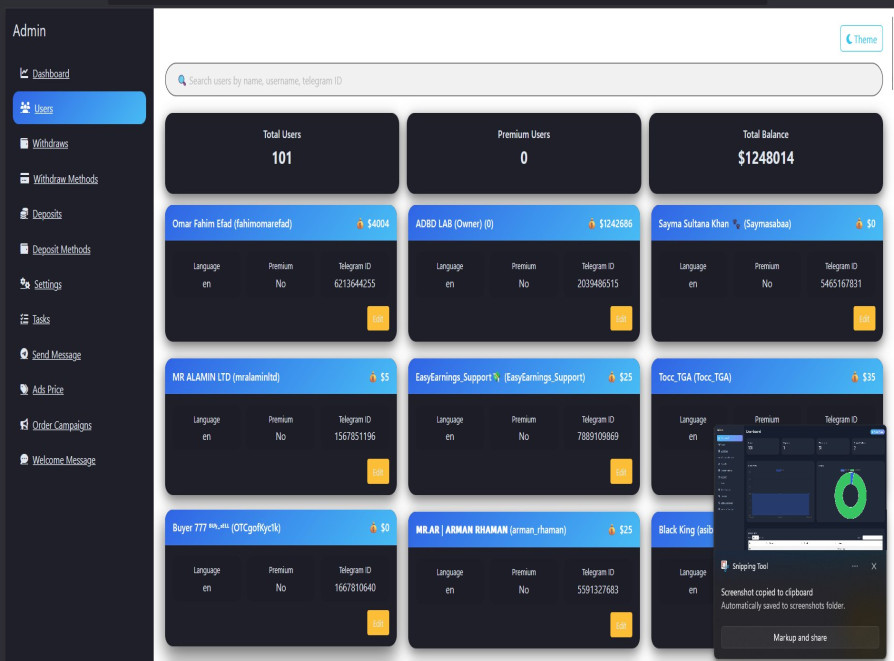Toggle the Theme dark mode button
Screen dimensions: 894x661
coord(861,39)
